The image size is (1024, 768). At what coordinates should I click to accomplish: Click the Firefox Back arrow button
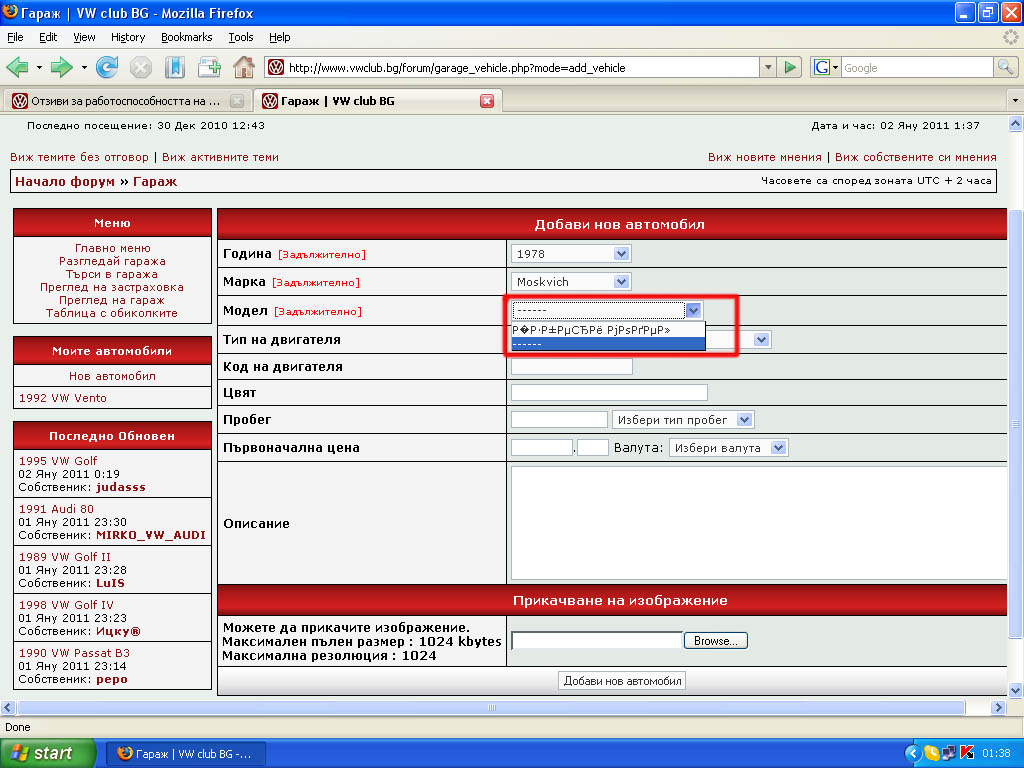pyautogui.click(x=18, y=67)
